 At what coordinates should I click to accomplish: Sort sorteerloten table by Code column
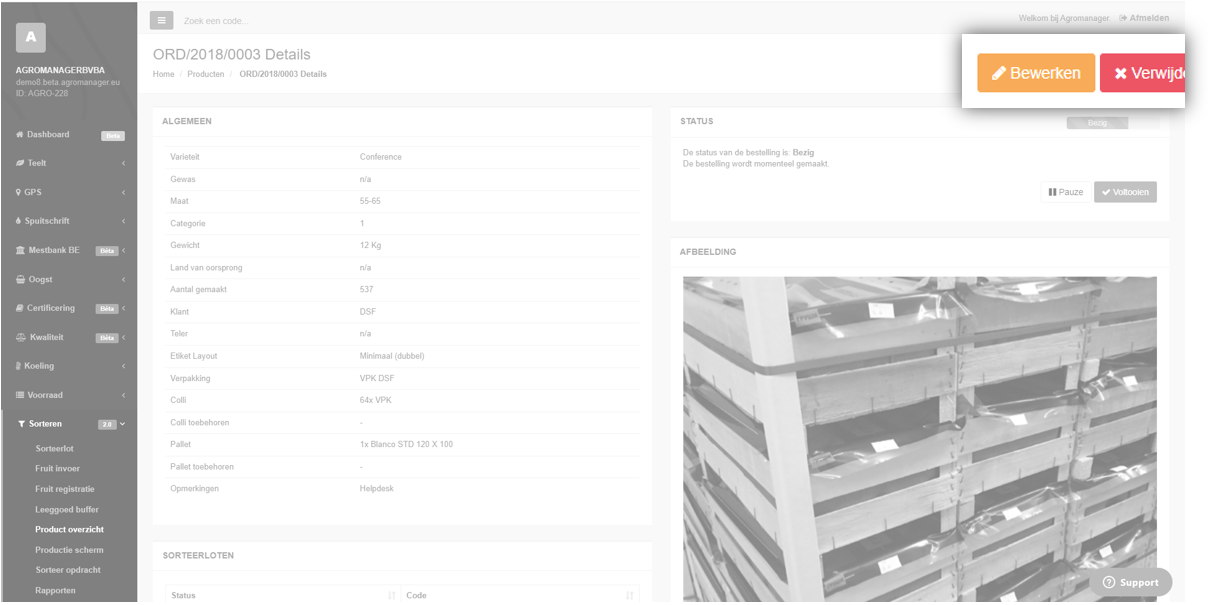point(519,595)
